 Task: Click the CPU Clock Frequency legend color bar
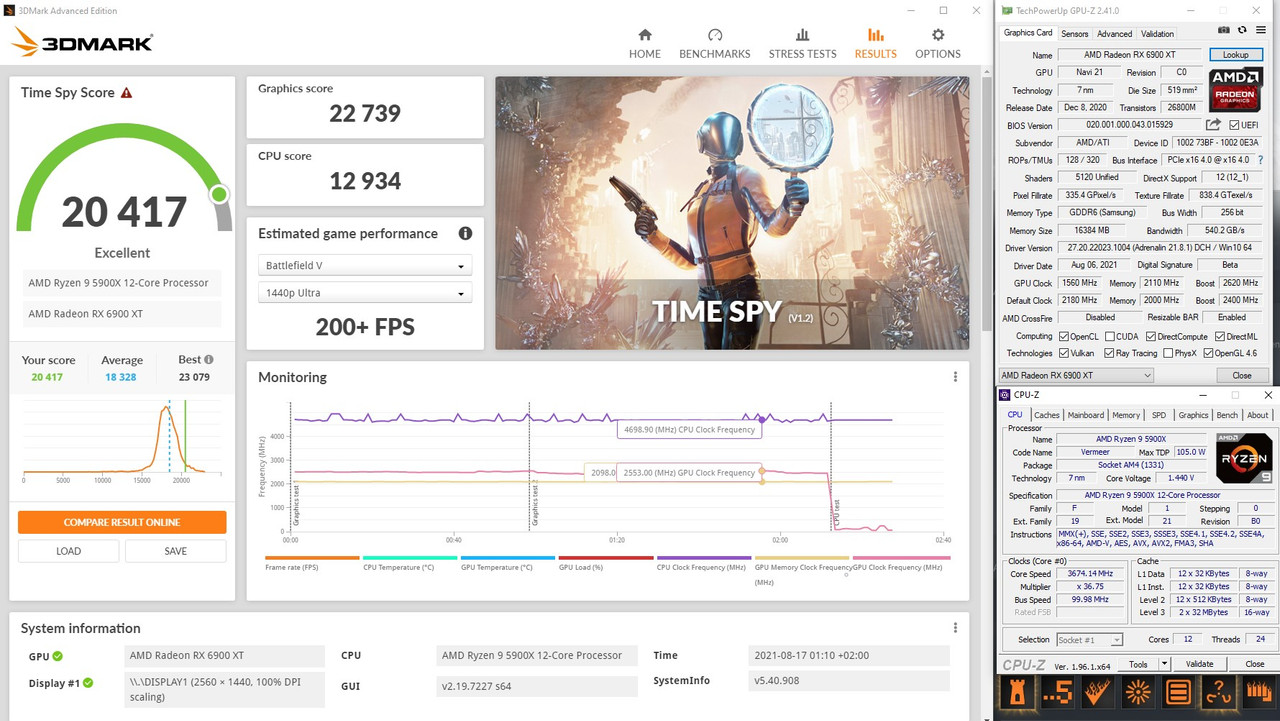tap(704, 558)
